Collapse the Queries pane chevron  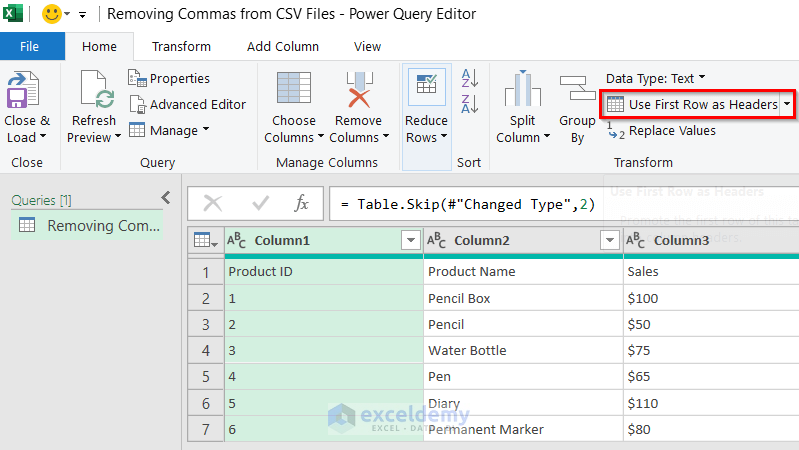(x=166, y=198)
